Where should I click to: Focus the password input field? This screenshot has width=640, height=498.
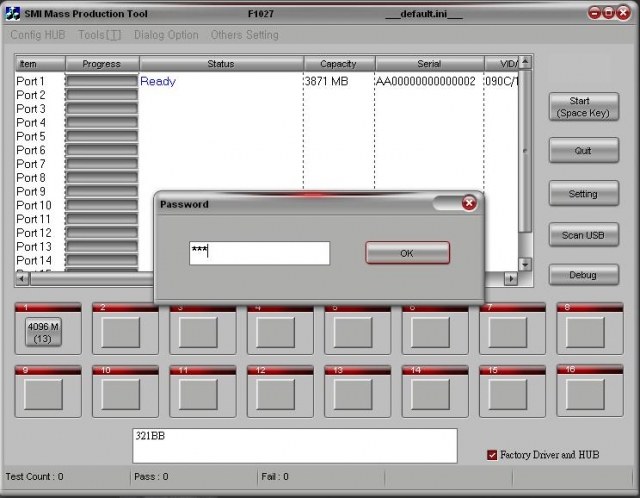(259, 253)
